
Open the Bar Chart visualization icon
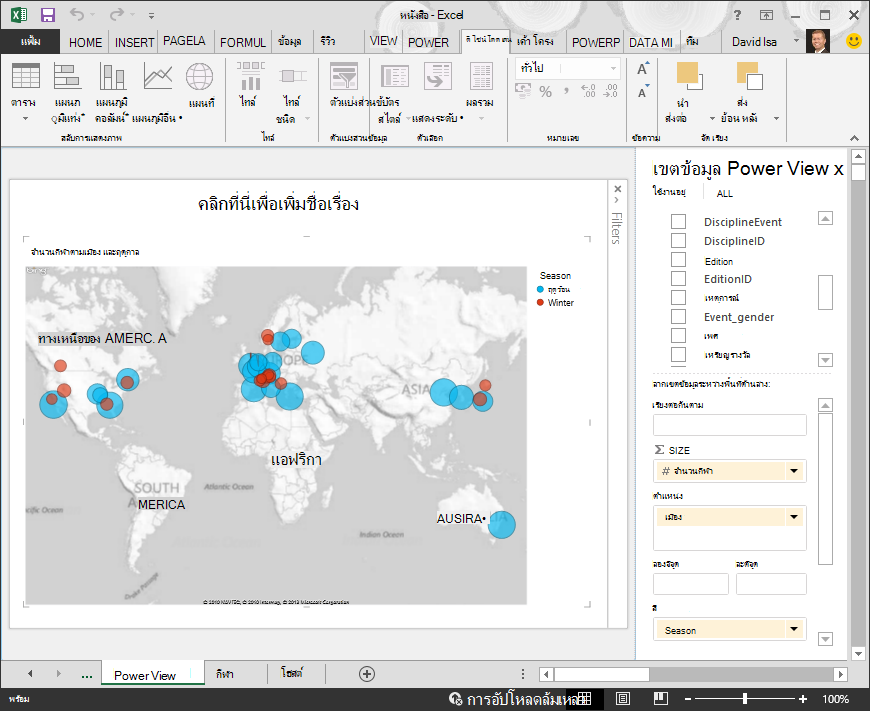[x=68, y=75]
